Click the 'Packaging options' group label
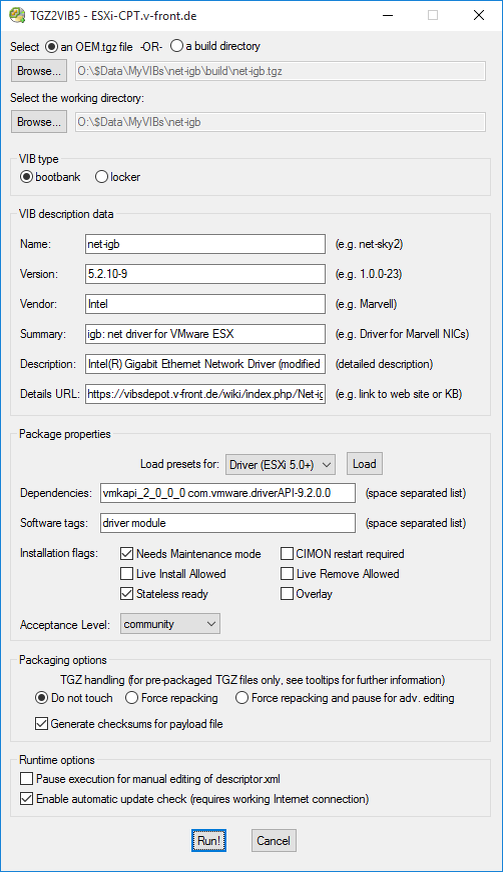Viewport: 503px width, 872px height. [63, 660]
